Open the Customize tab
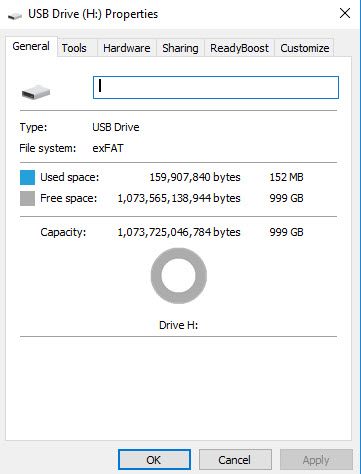The width and height of the screenshot is (361, 474). click(305, 48)
